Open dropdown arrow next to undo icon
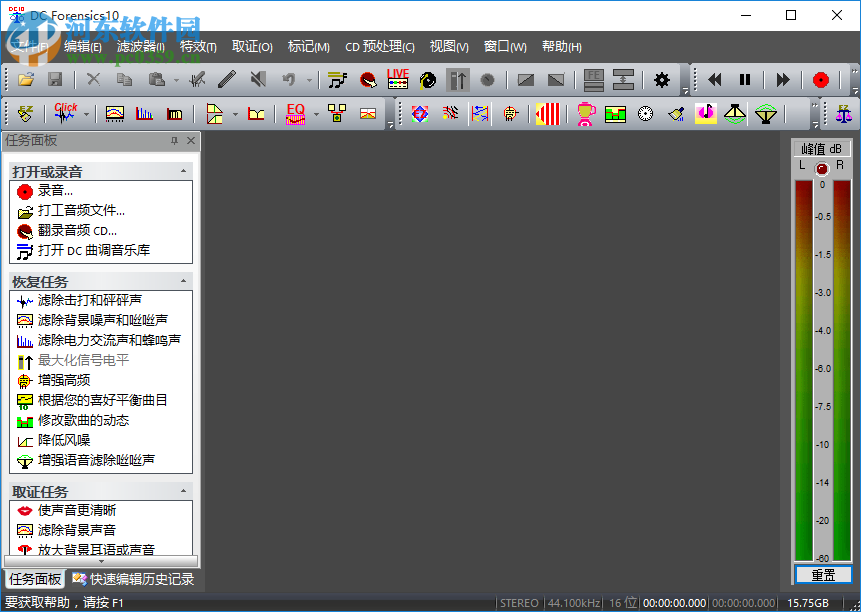Screen dimensions: 861x612 [309, 81]
